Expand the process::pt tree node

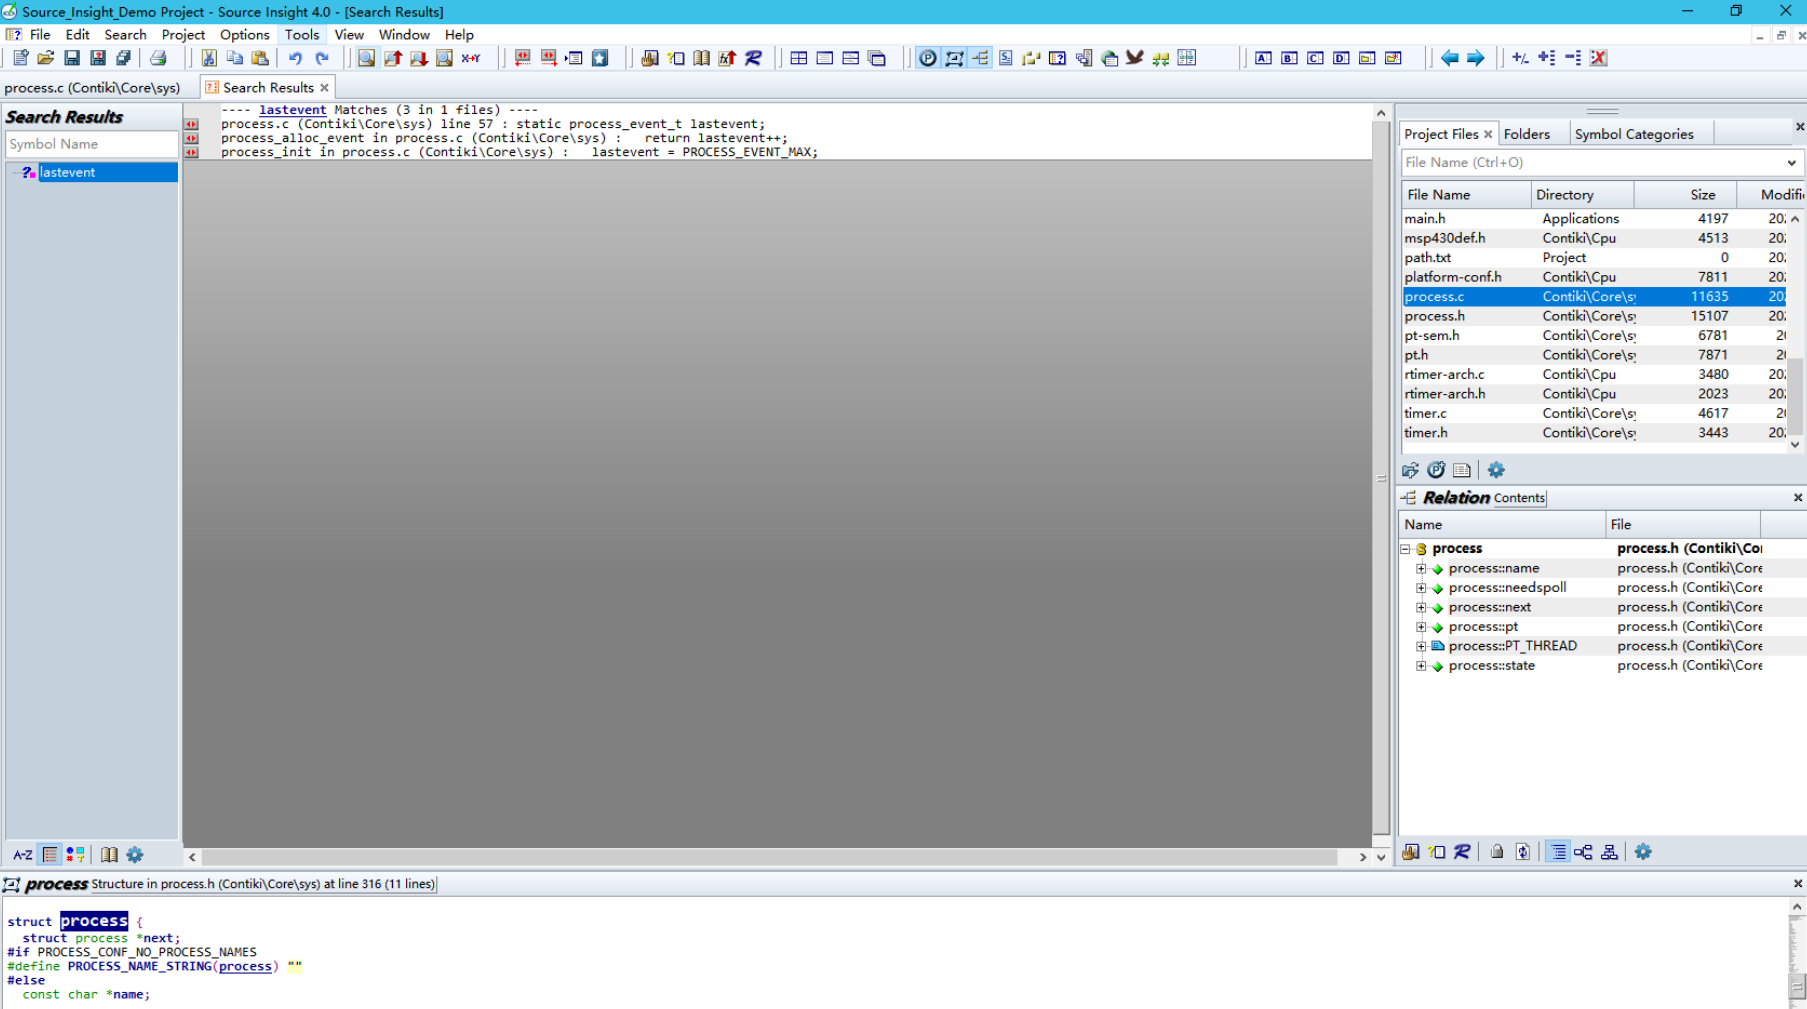(x=1421, y=627)
